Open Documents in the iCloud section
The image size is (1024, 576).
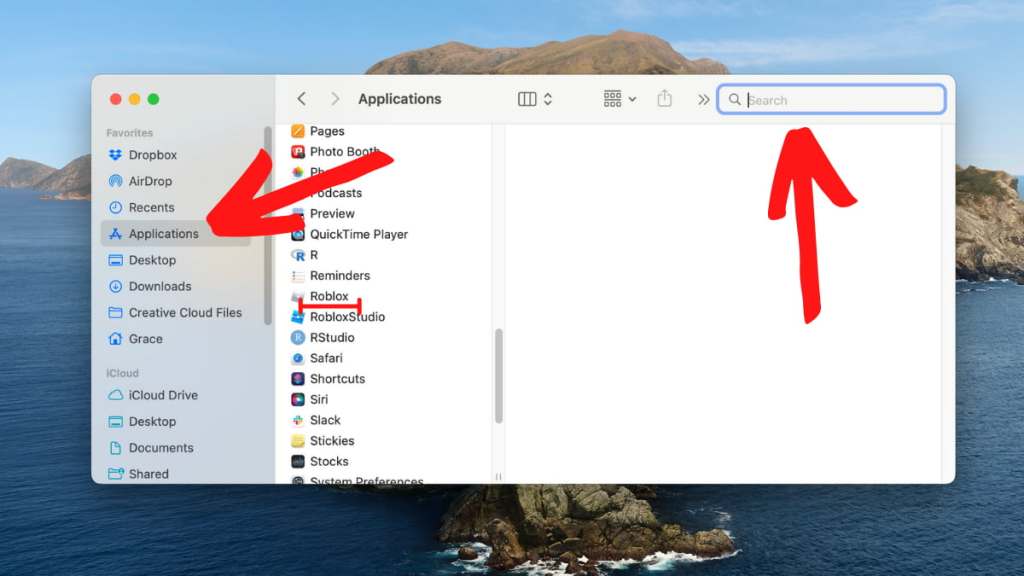click(161, 447)
